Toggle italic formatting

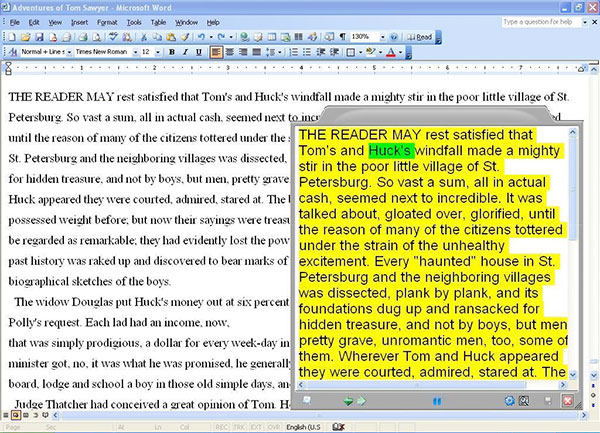tap(185, 52)
